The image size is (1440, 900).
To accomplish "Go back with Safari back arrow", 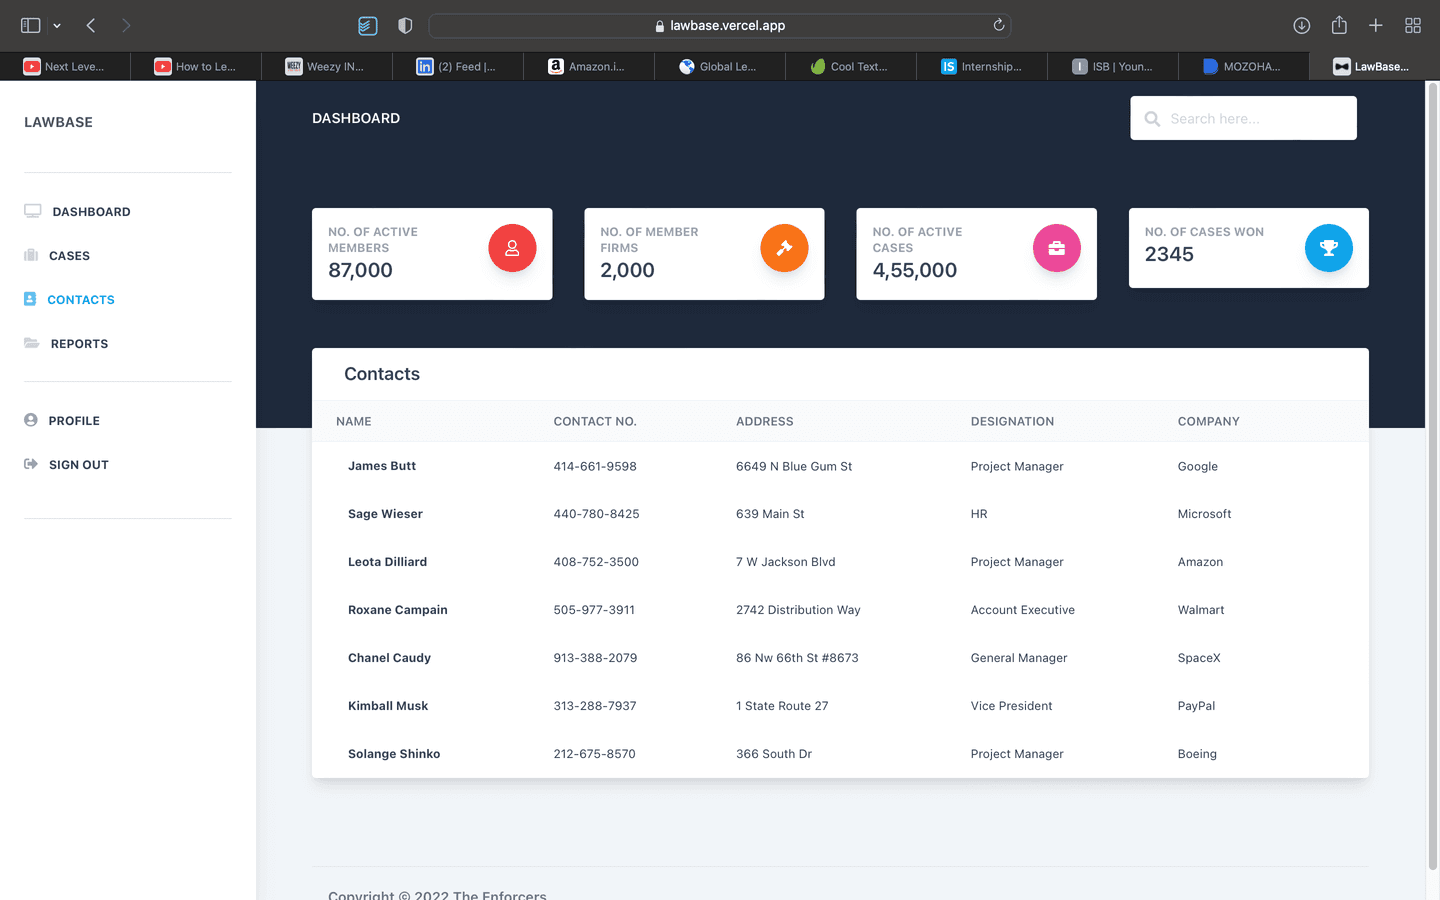I will coord(91,25).
